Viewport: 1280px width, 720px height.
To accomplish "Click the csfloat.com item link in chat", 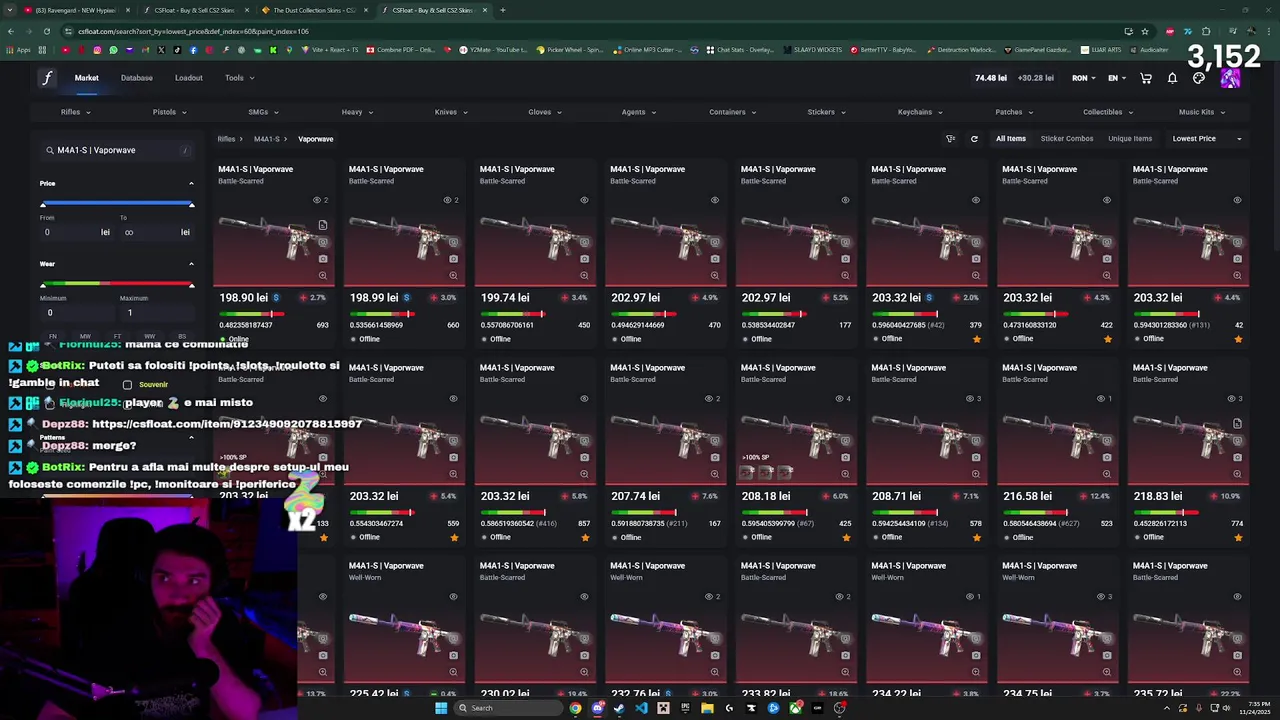I will 227,424.
